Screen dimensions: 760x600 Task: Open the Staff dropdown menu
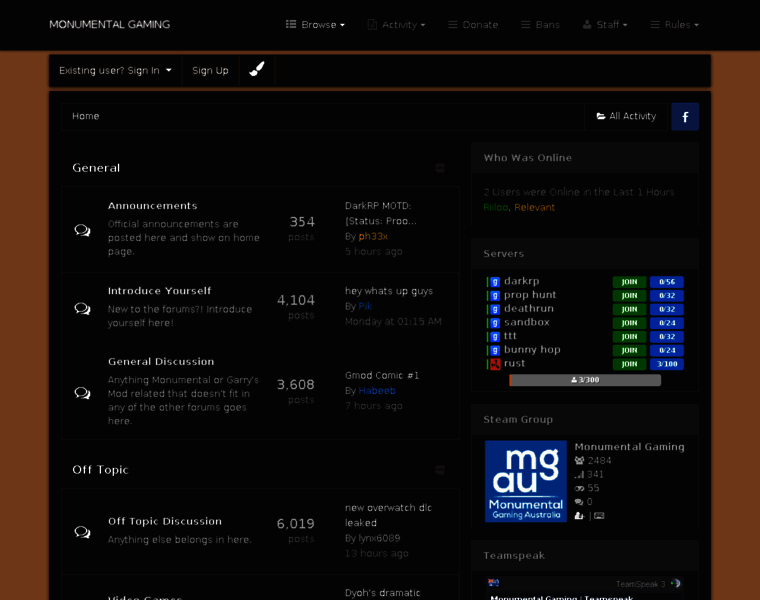click(605, 24)
